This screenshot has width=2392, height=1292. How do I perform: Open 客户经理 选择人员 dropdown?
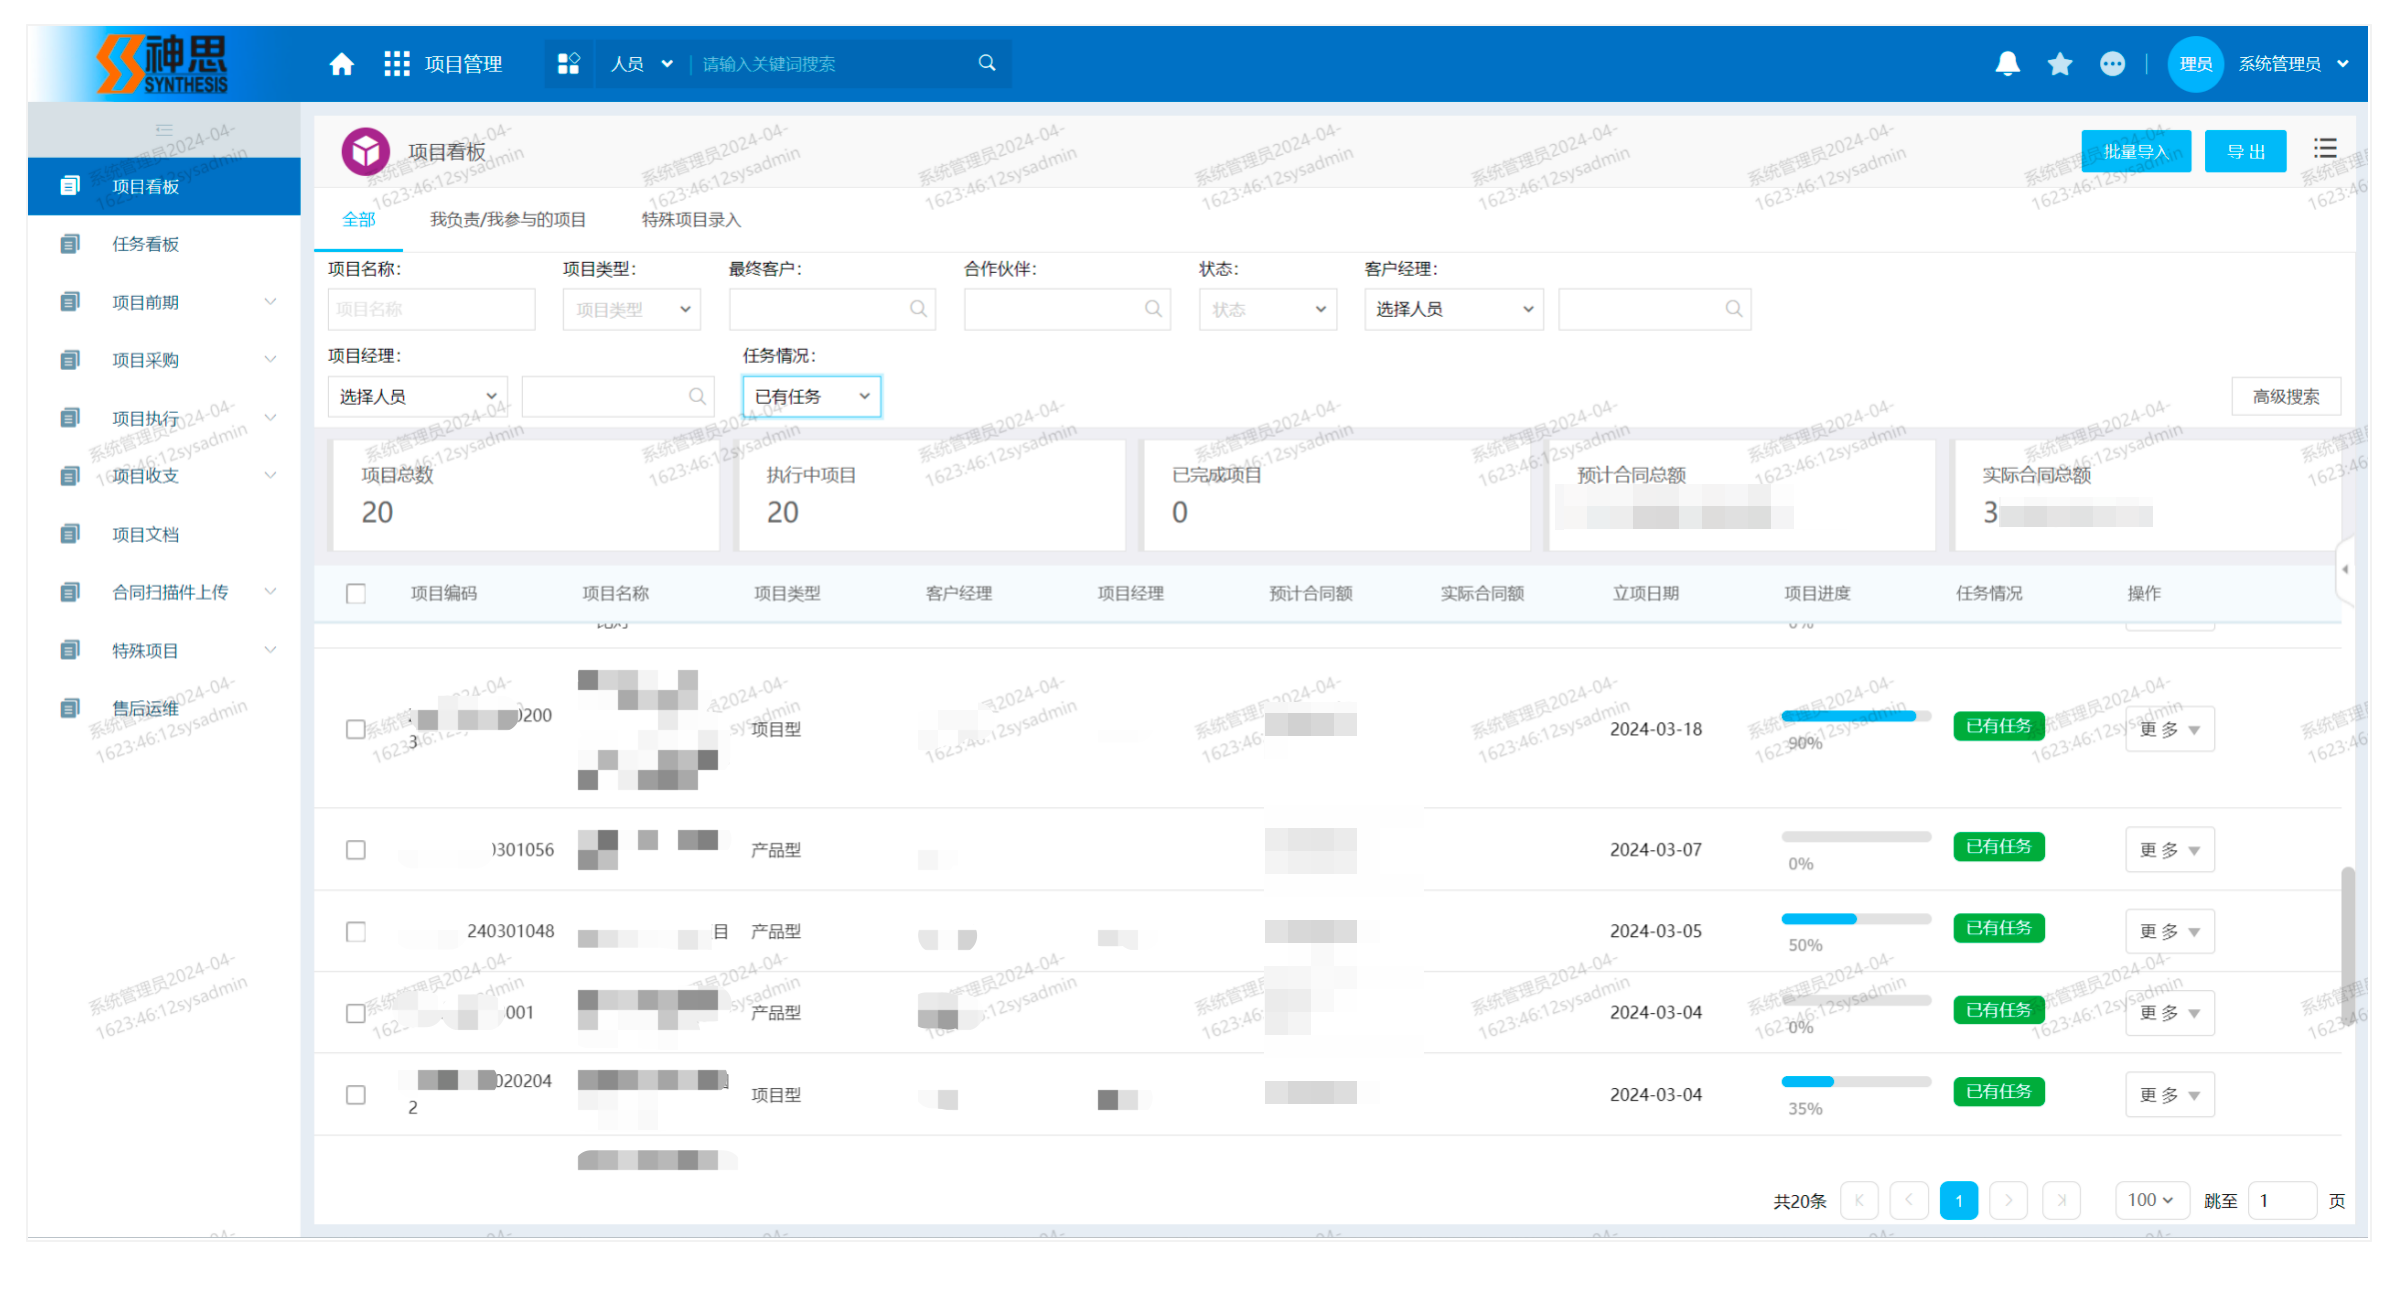[x=1454, y=310]
